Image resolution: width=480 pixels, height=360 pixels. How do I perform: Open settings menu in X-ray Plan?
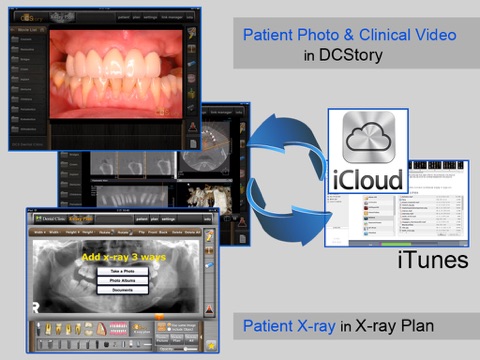(168, 219)
